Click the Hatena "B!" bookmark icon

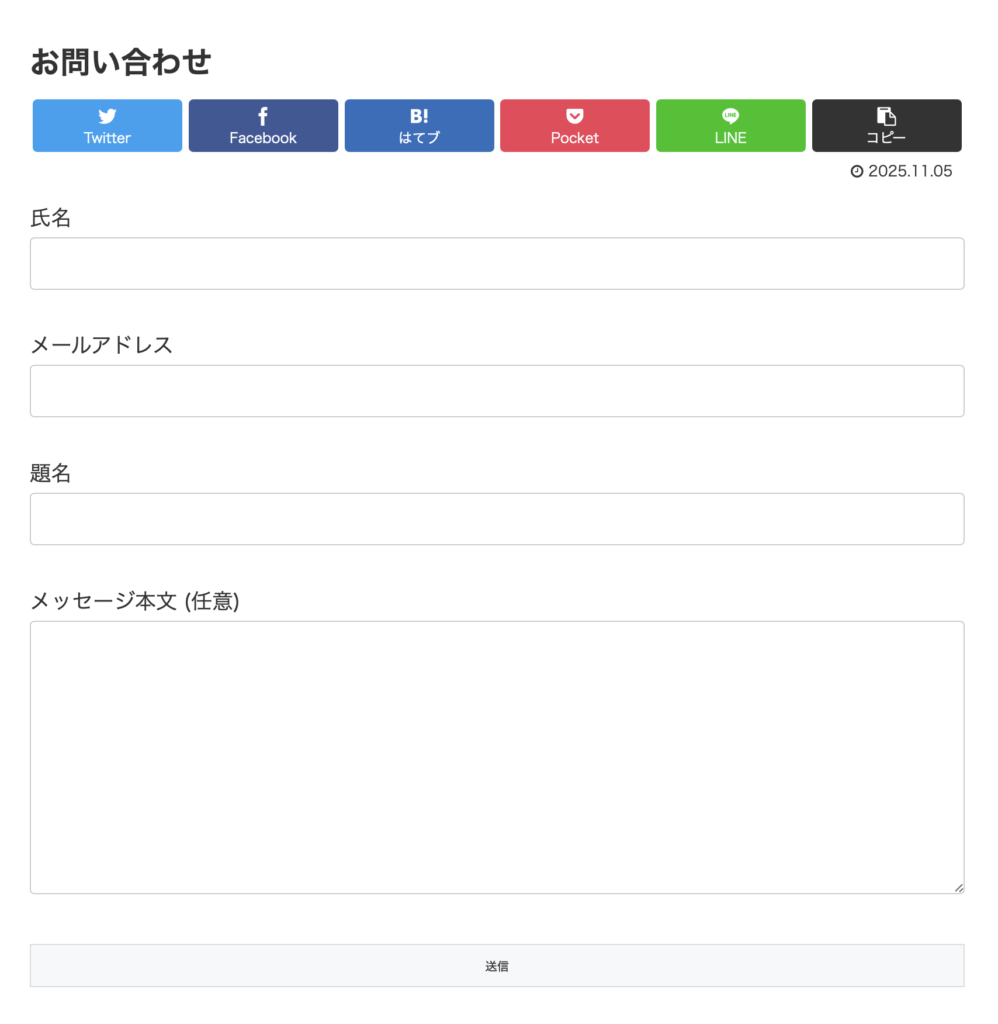[x=419, y=116]
